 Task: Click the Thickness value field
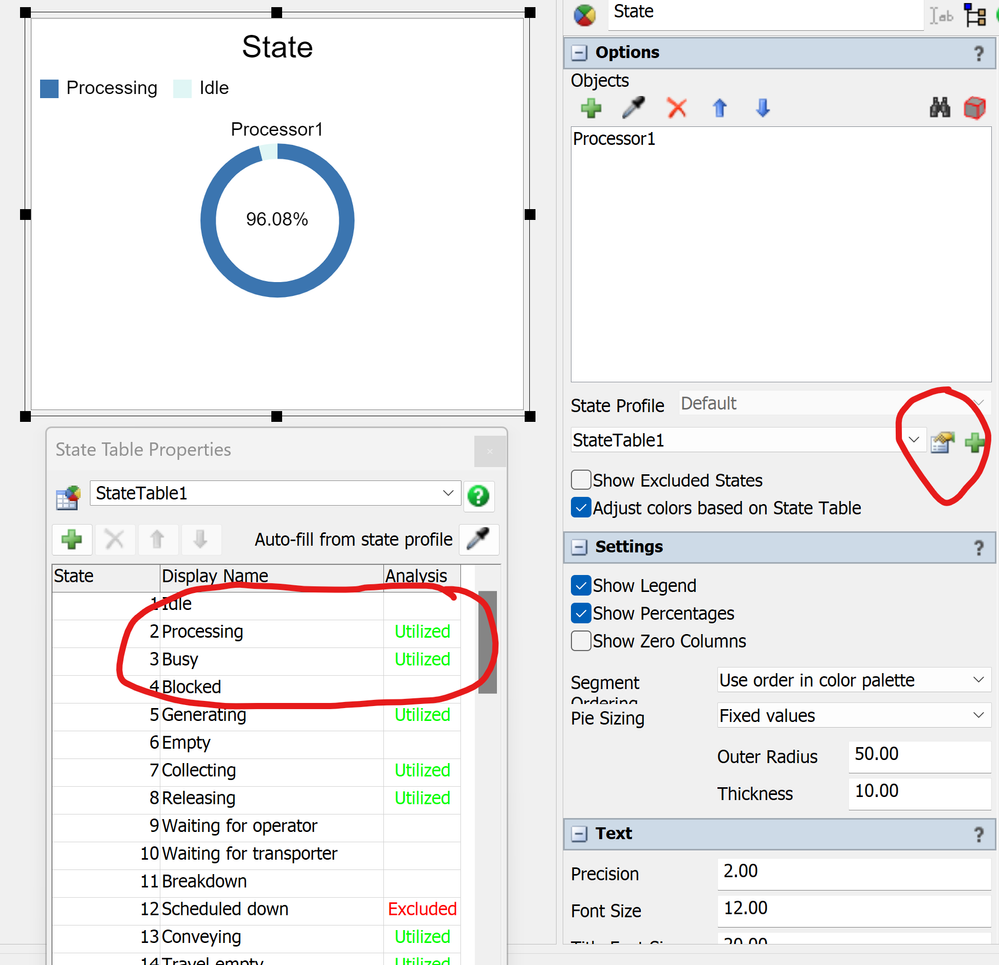pyautogui.click(x=919, y=792)
